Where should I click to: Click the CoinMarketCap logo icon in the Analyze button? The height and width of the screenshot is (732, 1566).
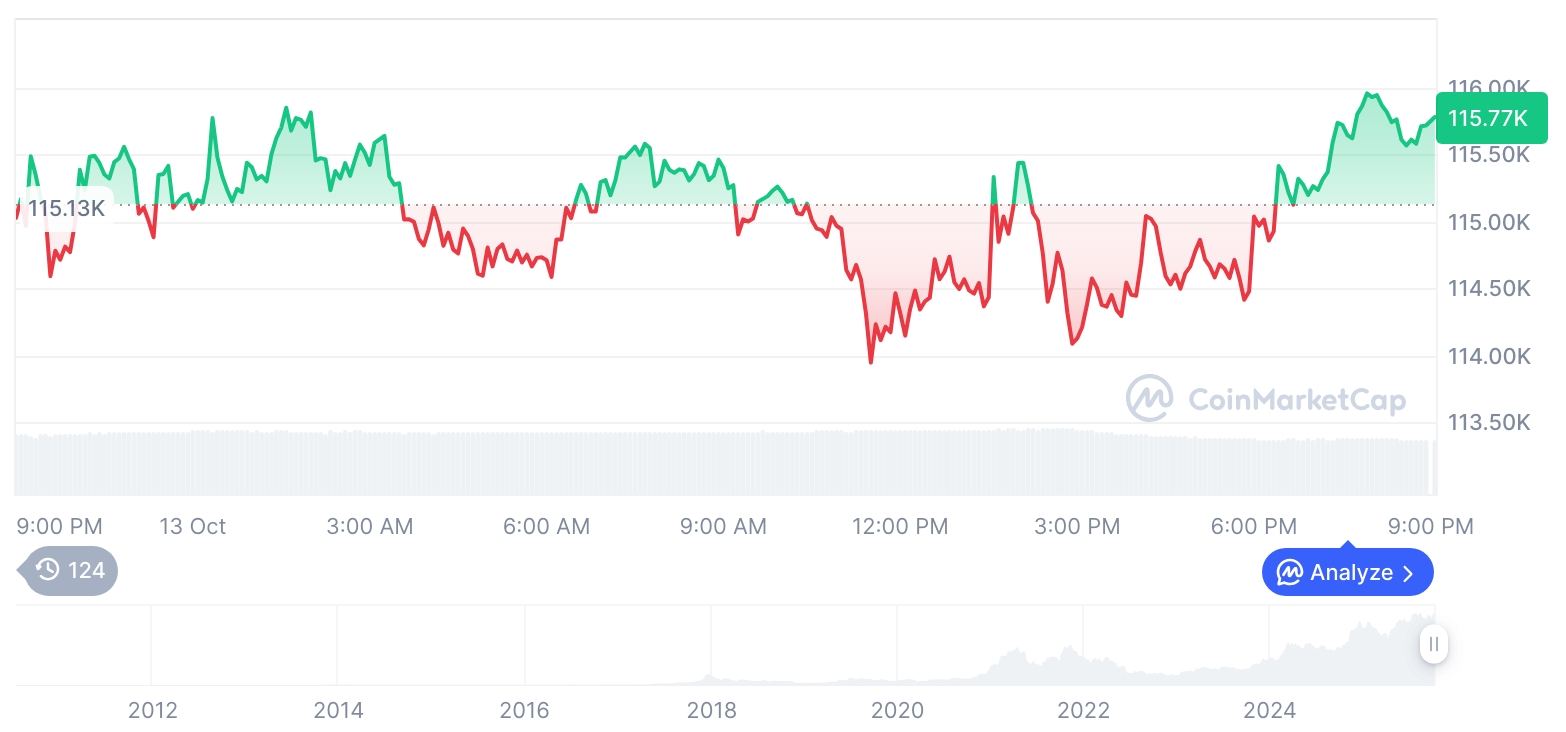pyautogui.click(x=1289, y=573)
